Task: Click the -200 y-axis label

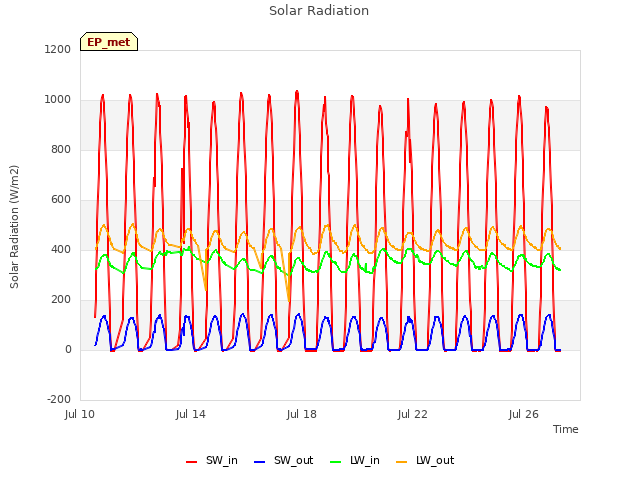Action: click(x=59, y=399)
